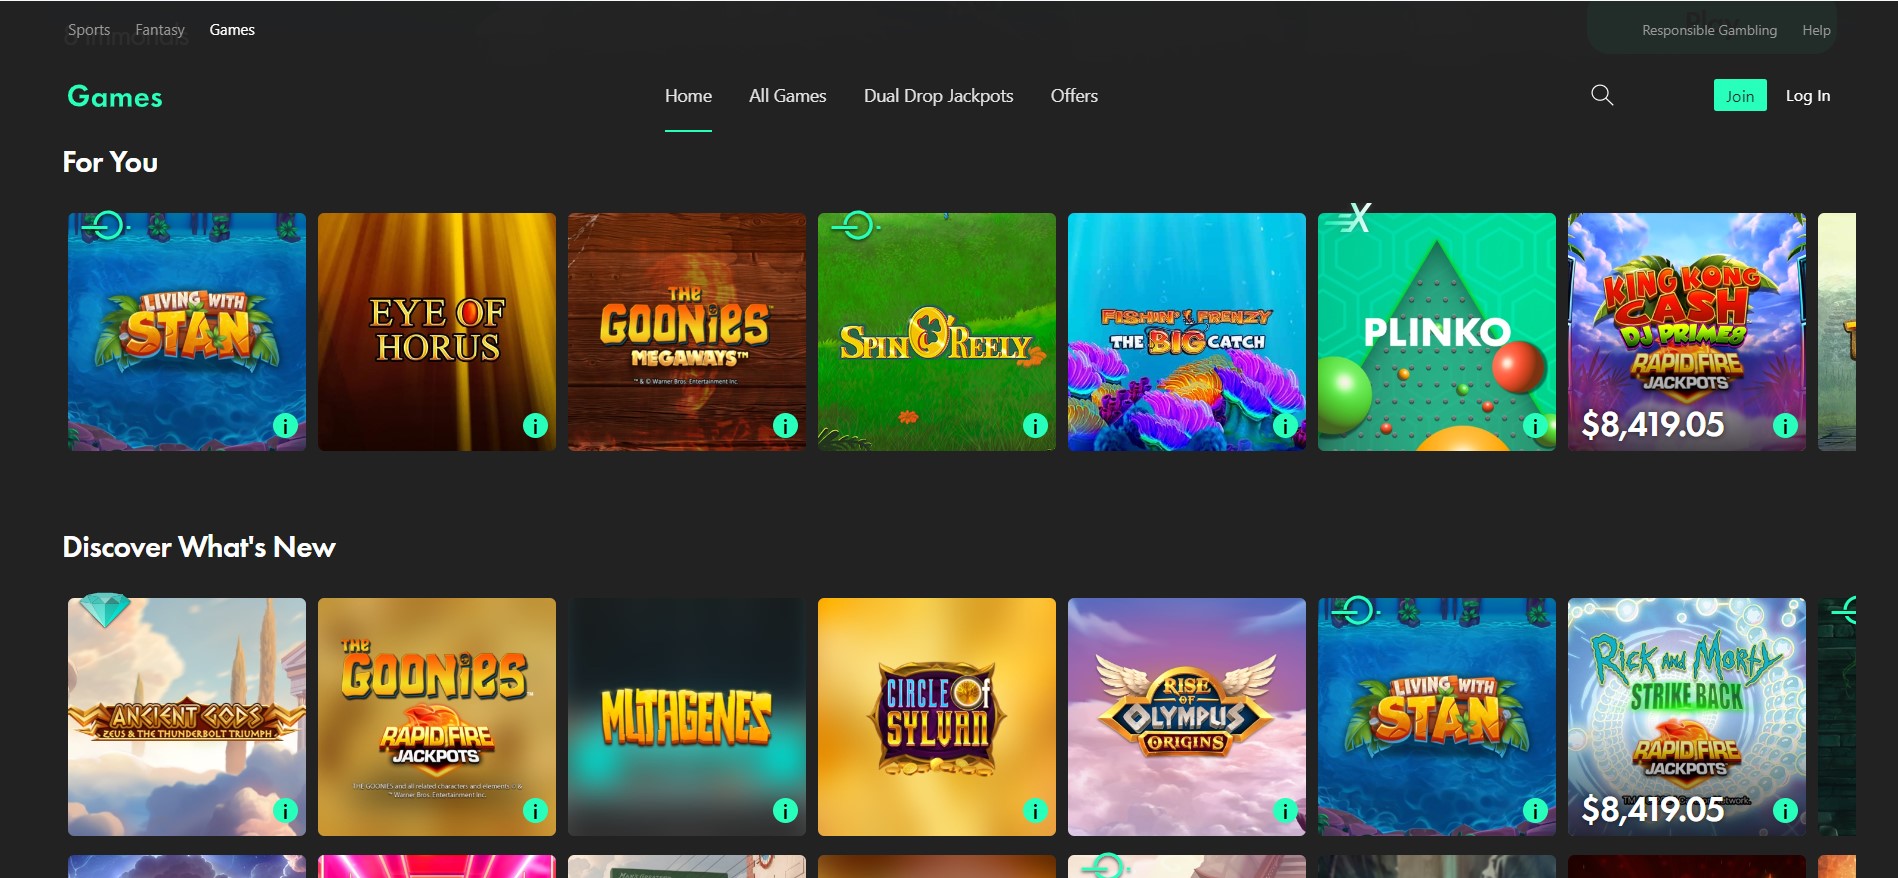
Task: Open the Help link
Action: (x=1816, y=30)
